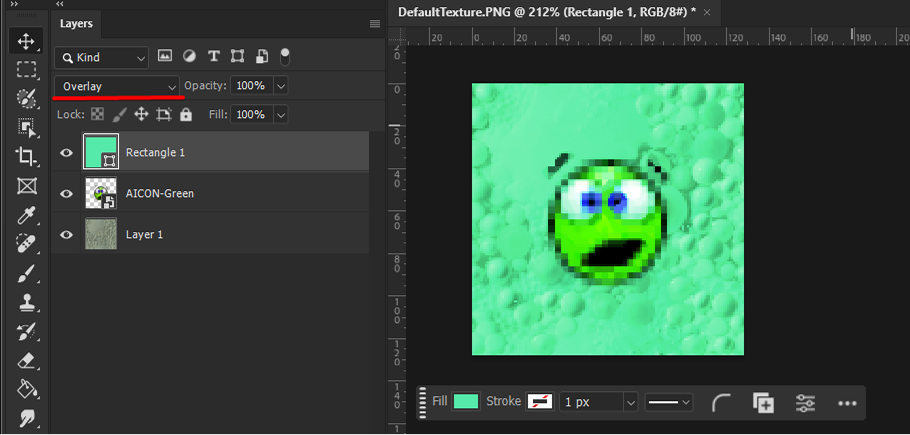Toggle visibility of AICON-Green layer
The width and height of the screenshot is (910, 435).
67,194
